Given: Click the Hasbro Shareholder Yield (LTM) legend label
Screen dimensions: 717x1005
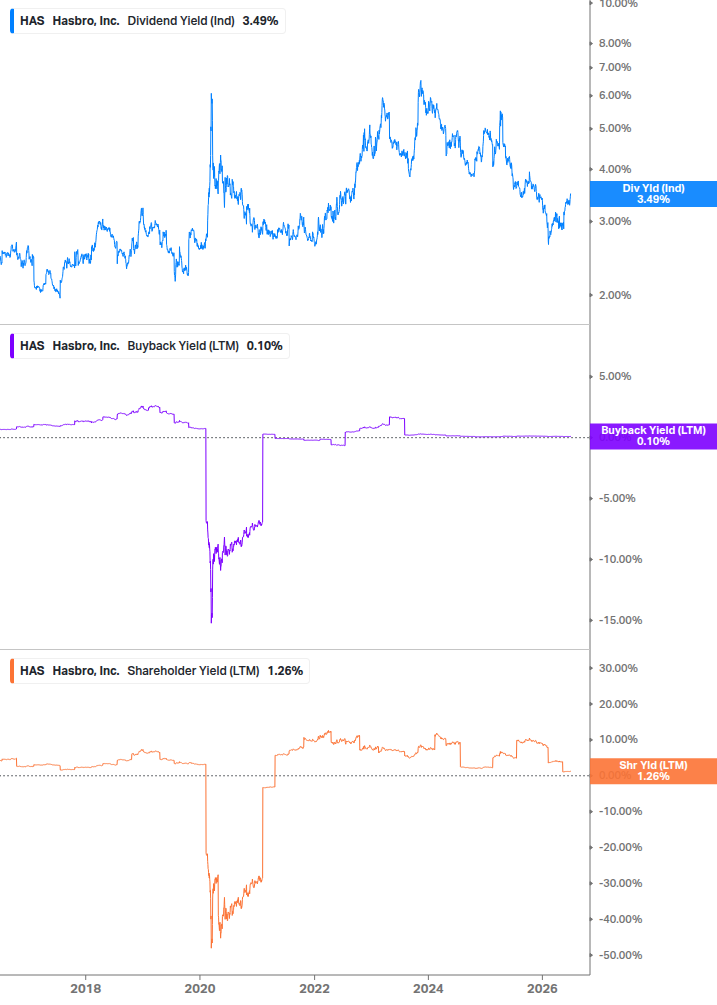Looking at the screenshot, I should pyautogui.click(x=161, y=671).
